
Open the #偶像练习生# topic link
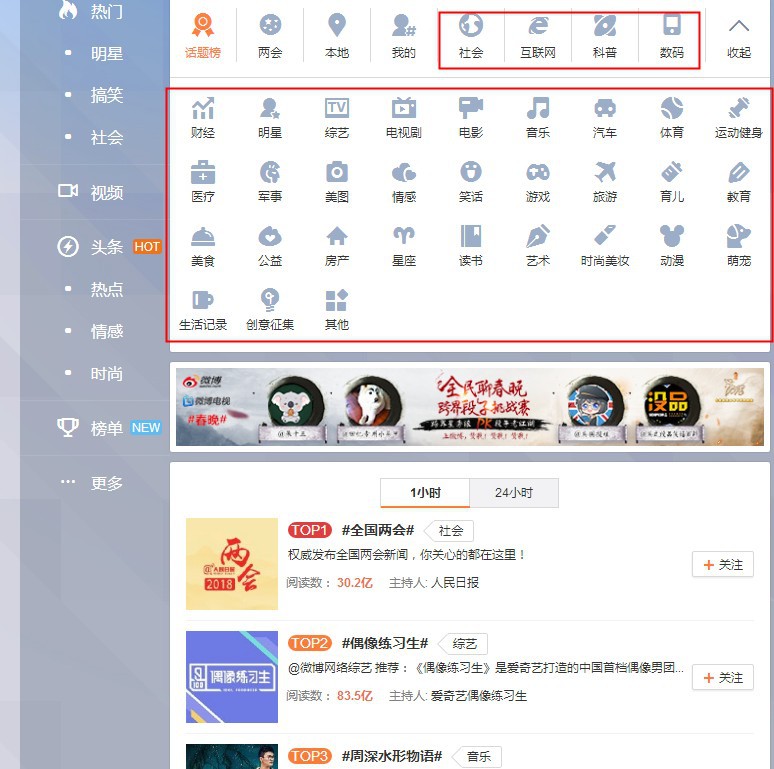[385, 643]
